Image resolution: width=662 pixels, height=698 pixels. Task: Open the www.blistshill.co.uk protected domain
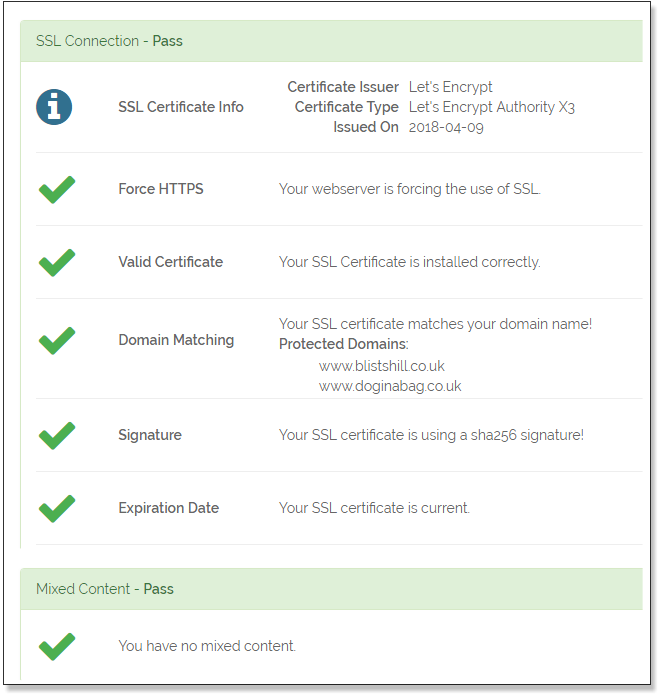pos(382,366)
